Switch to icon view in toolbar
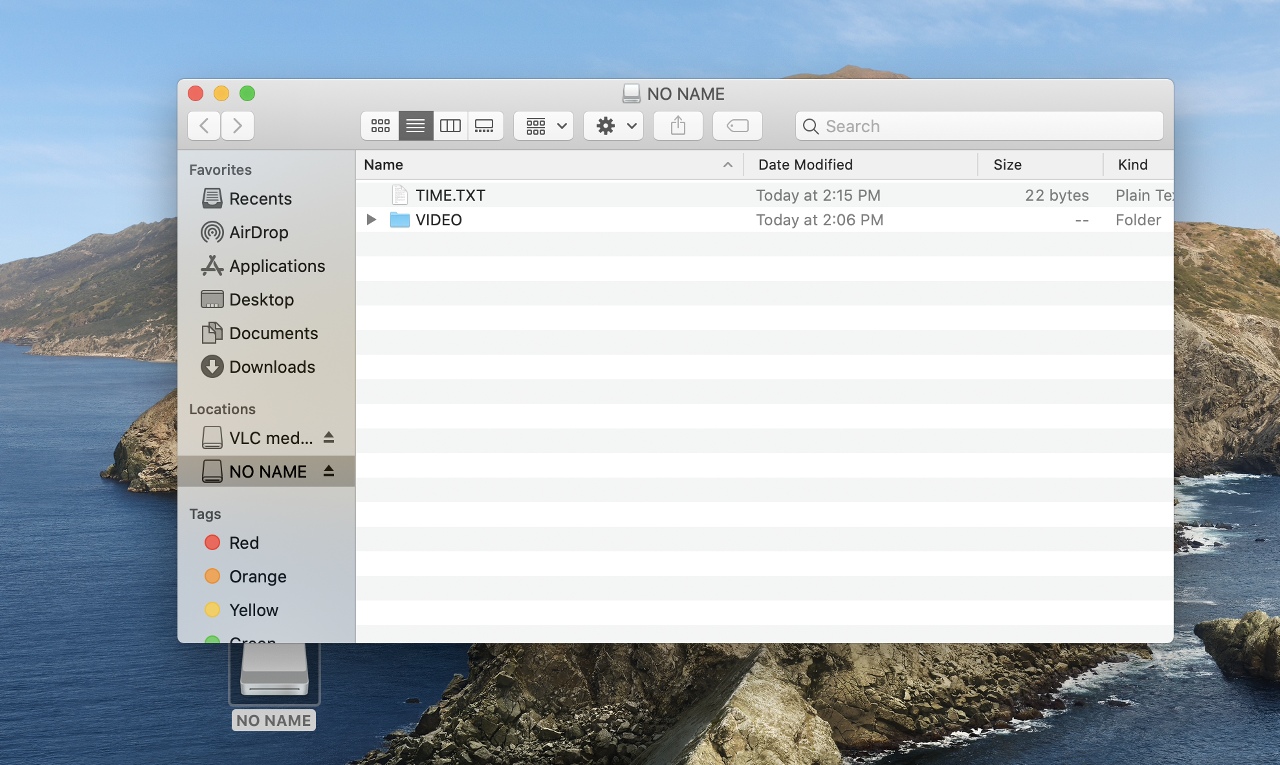This screenshot has width=1280, height=765. coord(380,126)
